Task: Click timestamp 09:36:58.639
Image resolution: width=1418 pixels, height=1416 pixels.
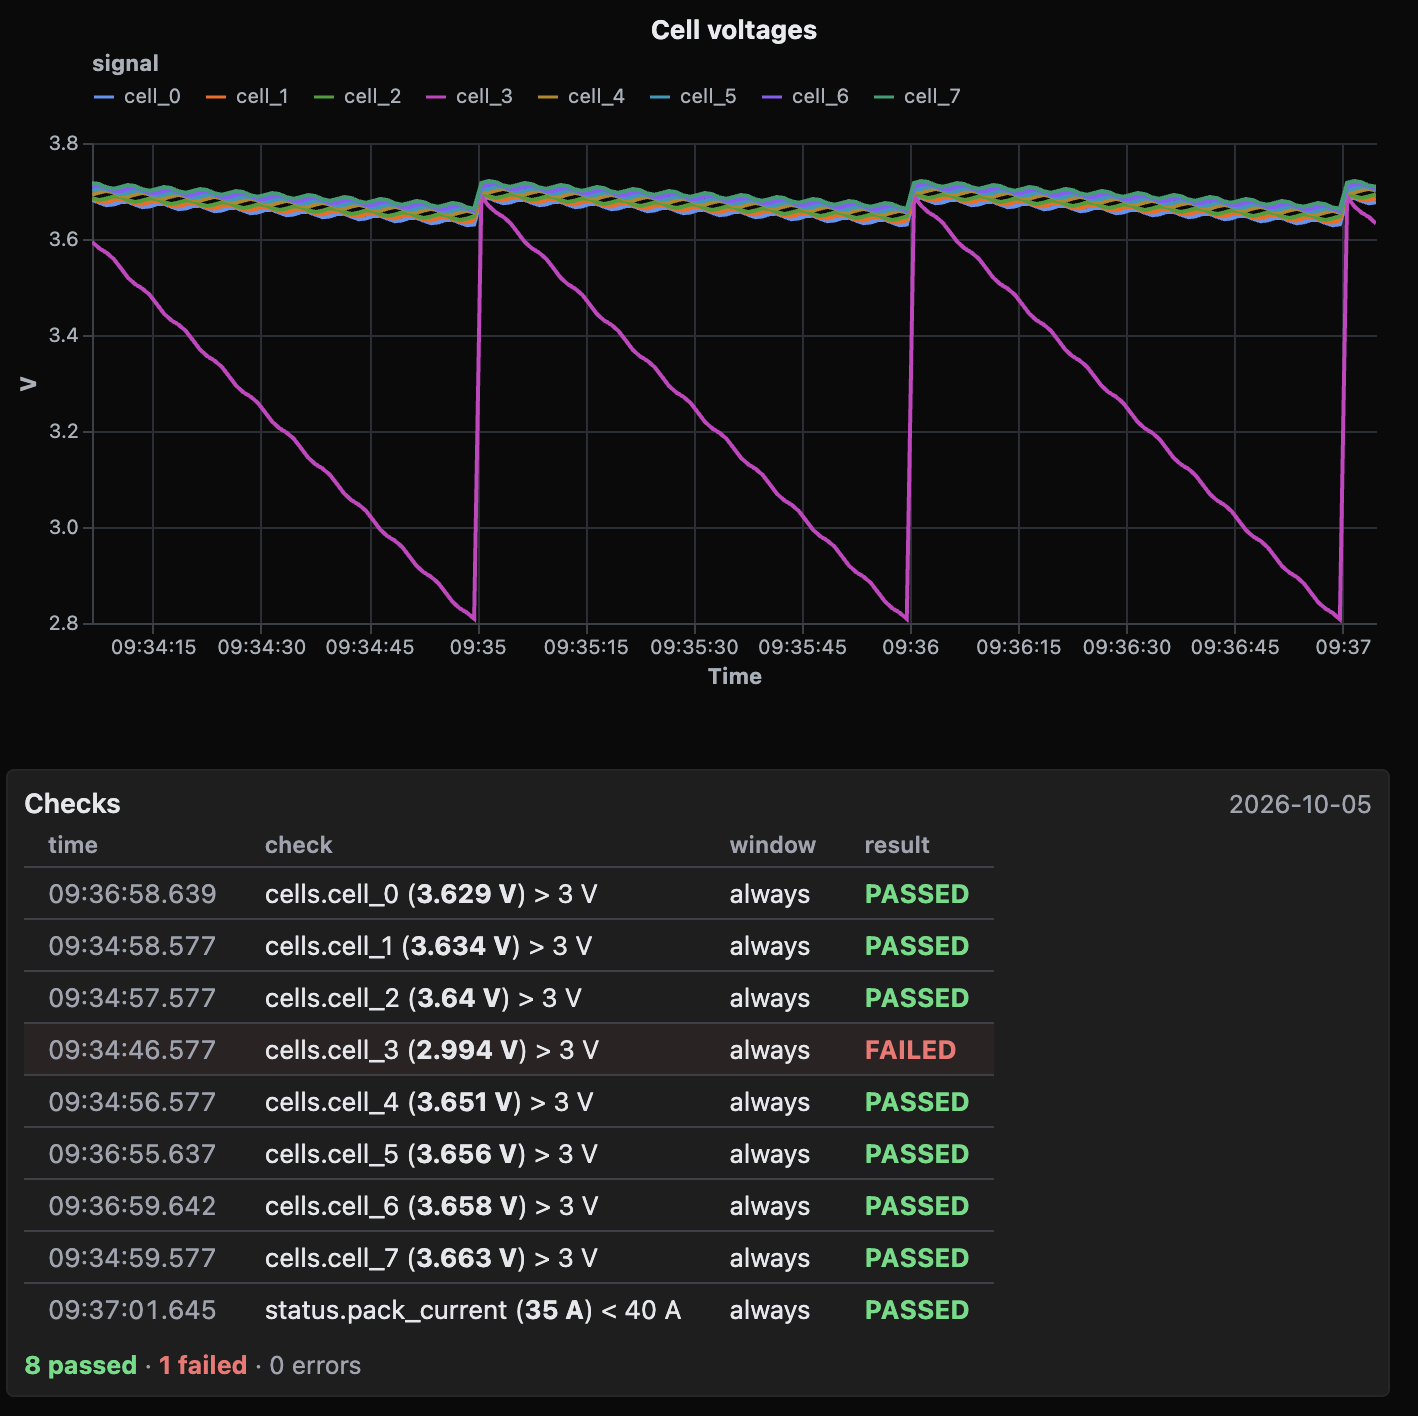Action: click(x=132, y=894)
